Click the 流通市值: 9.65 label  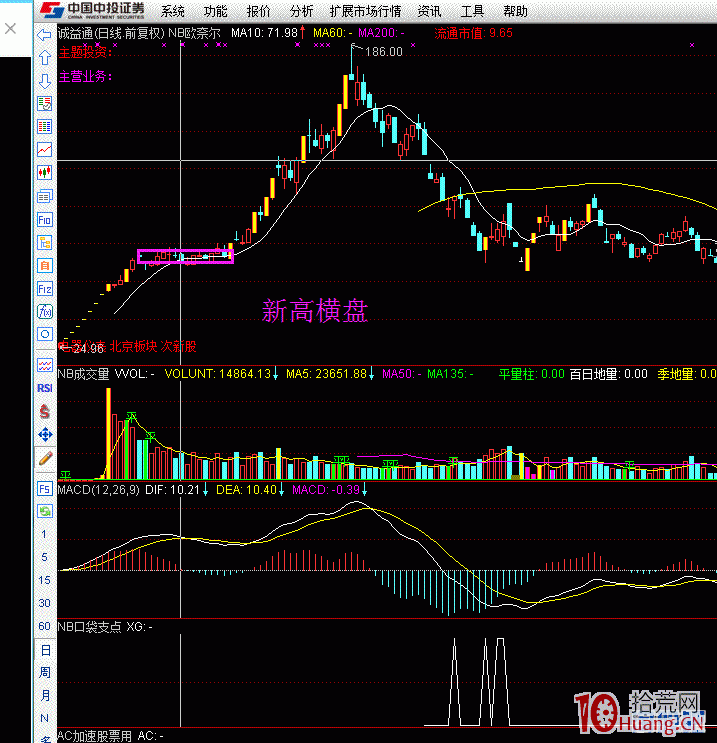pyautogui.click(x=473, y=33)
